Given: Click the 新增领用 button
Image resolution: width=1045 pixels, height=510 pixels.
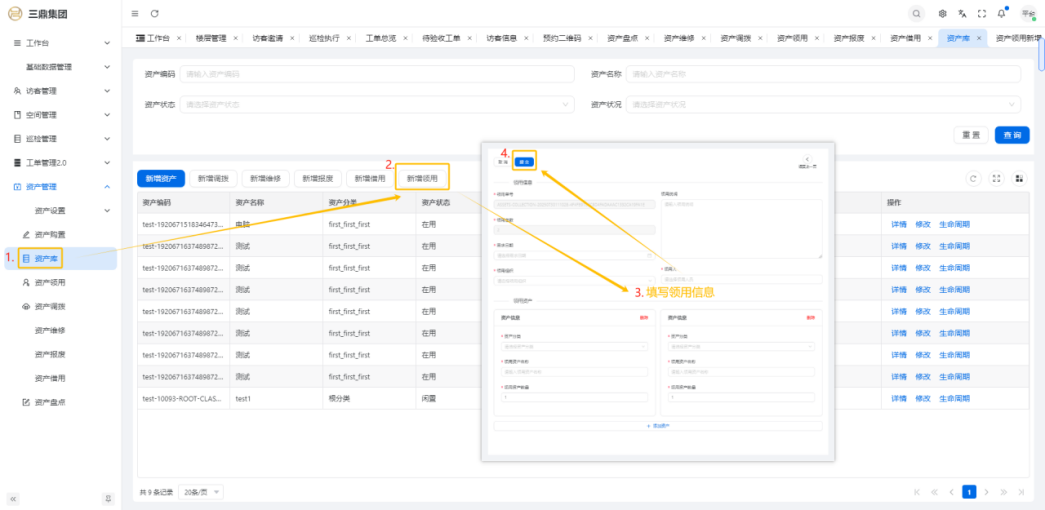Looking at the screenshot, I should click(422, 178).
